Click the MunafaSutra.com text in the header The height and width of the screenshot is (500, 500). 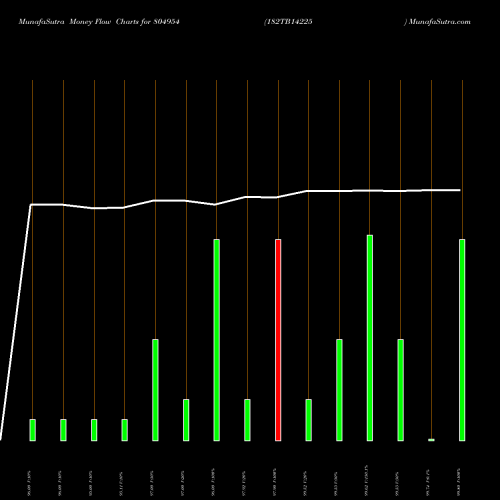click(439, 22)
